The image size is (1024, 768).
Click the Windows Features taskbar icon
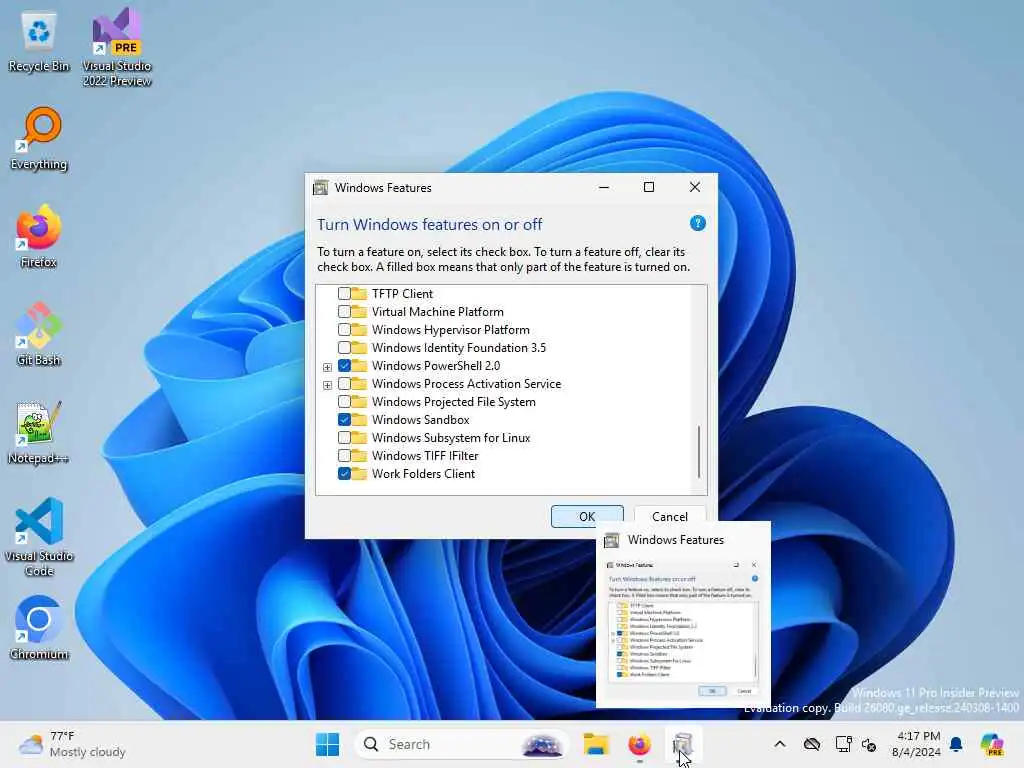coord(682,744)
